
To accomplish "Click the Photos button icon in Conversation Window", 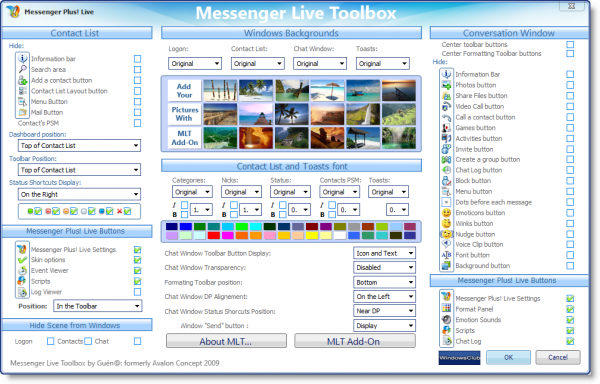I will (x=446, y=85).
